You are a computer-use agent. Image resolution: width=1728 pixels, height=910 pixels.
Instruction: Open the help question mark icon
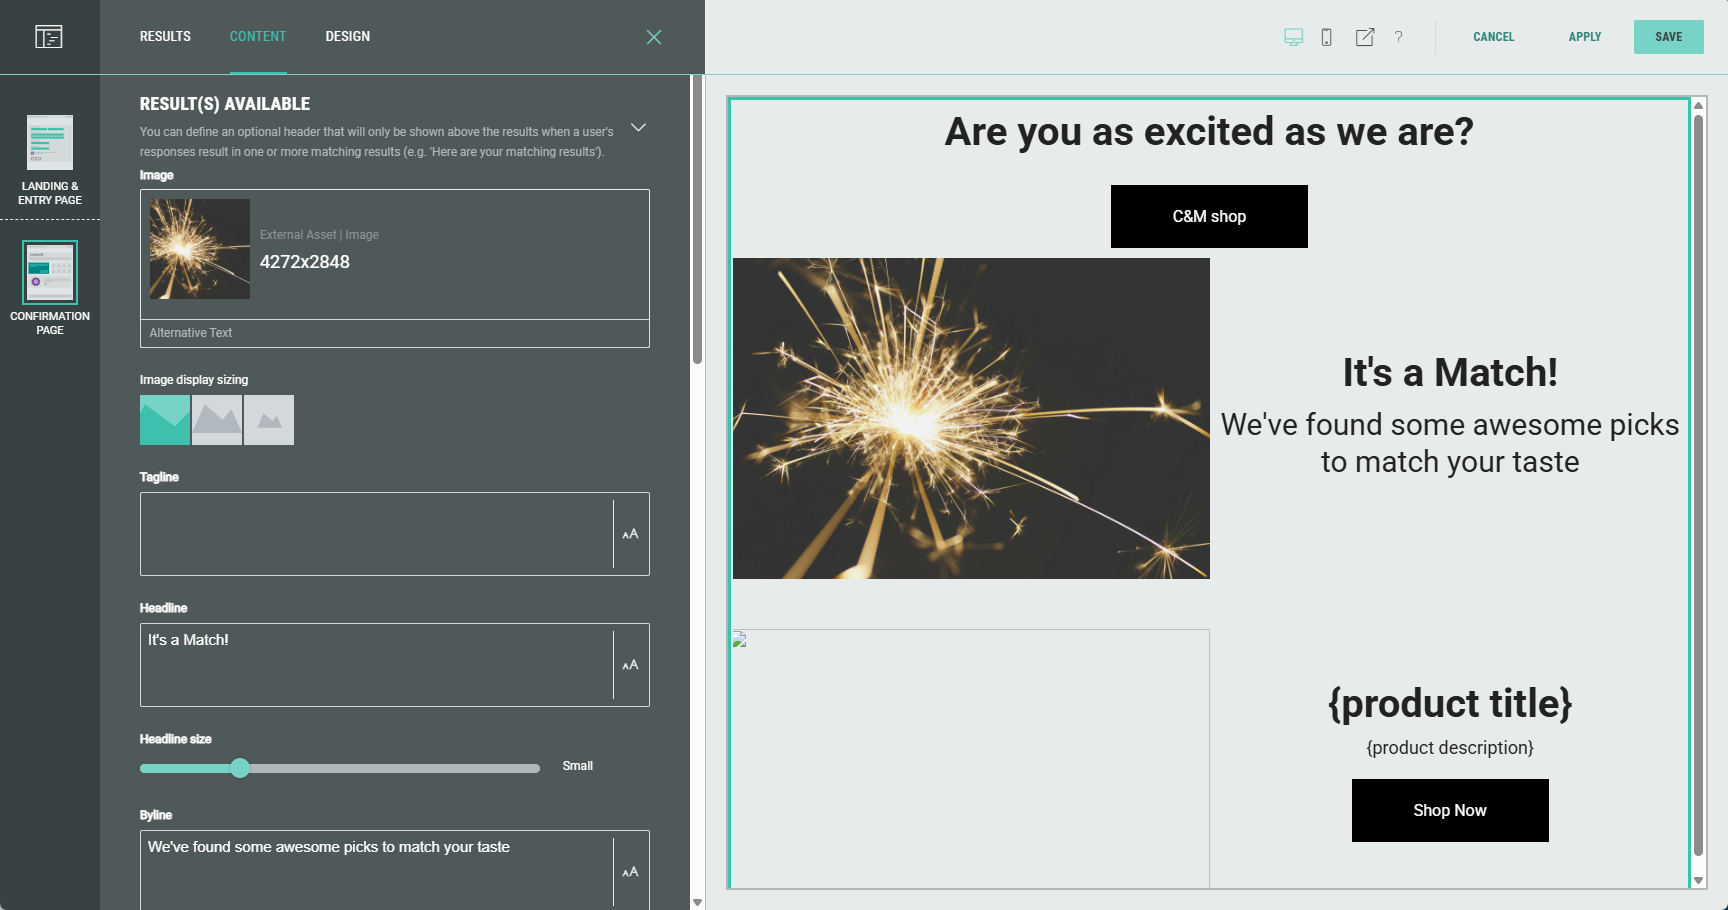coord(1398,37)
